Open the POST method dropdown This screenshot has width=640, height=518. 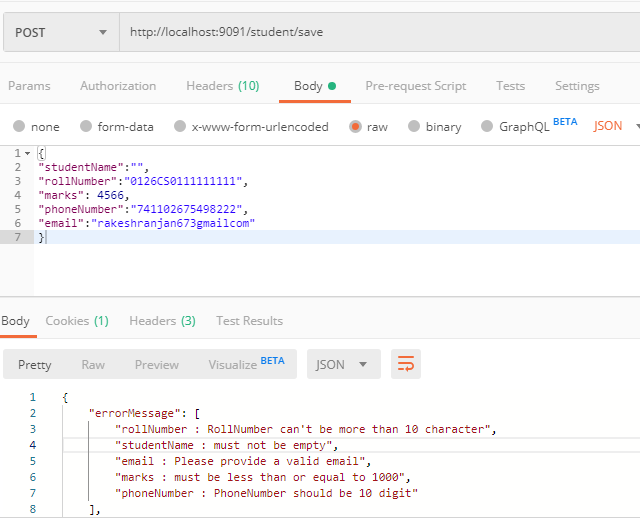(60, 32)
